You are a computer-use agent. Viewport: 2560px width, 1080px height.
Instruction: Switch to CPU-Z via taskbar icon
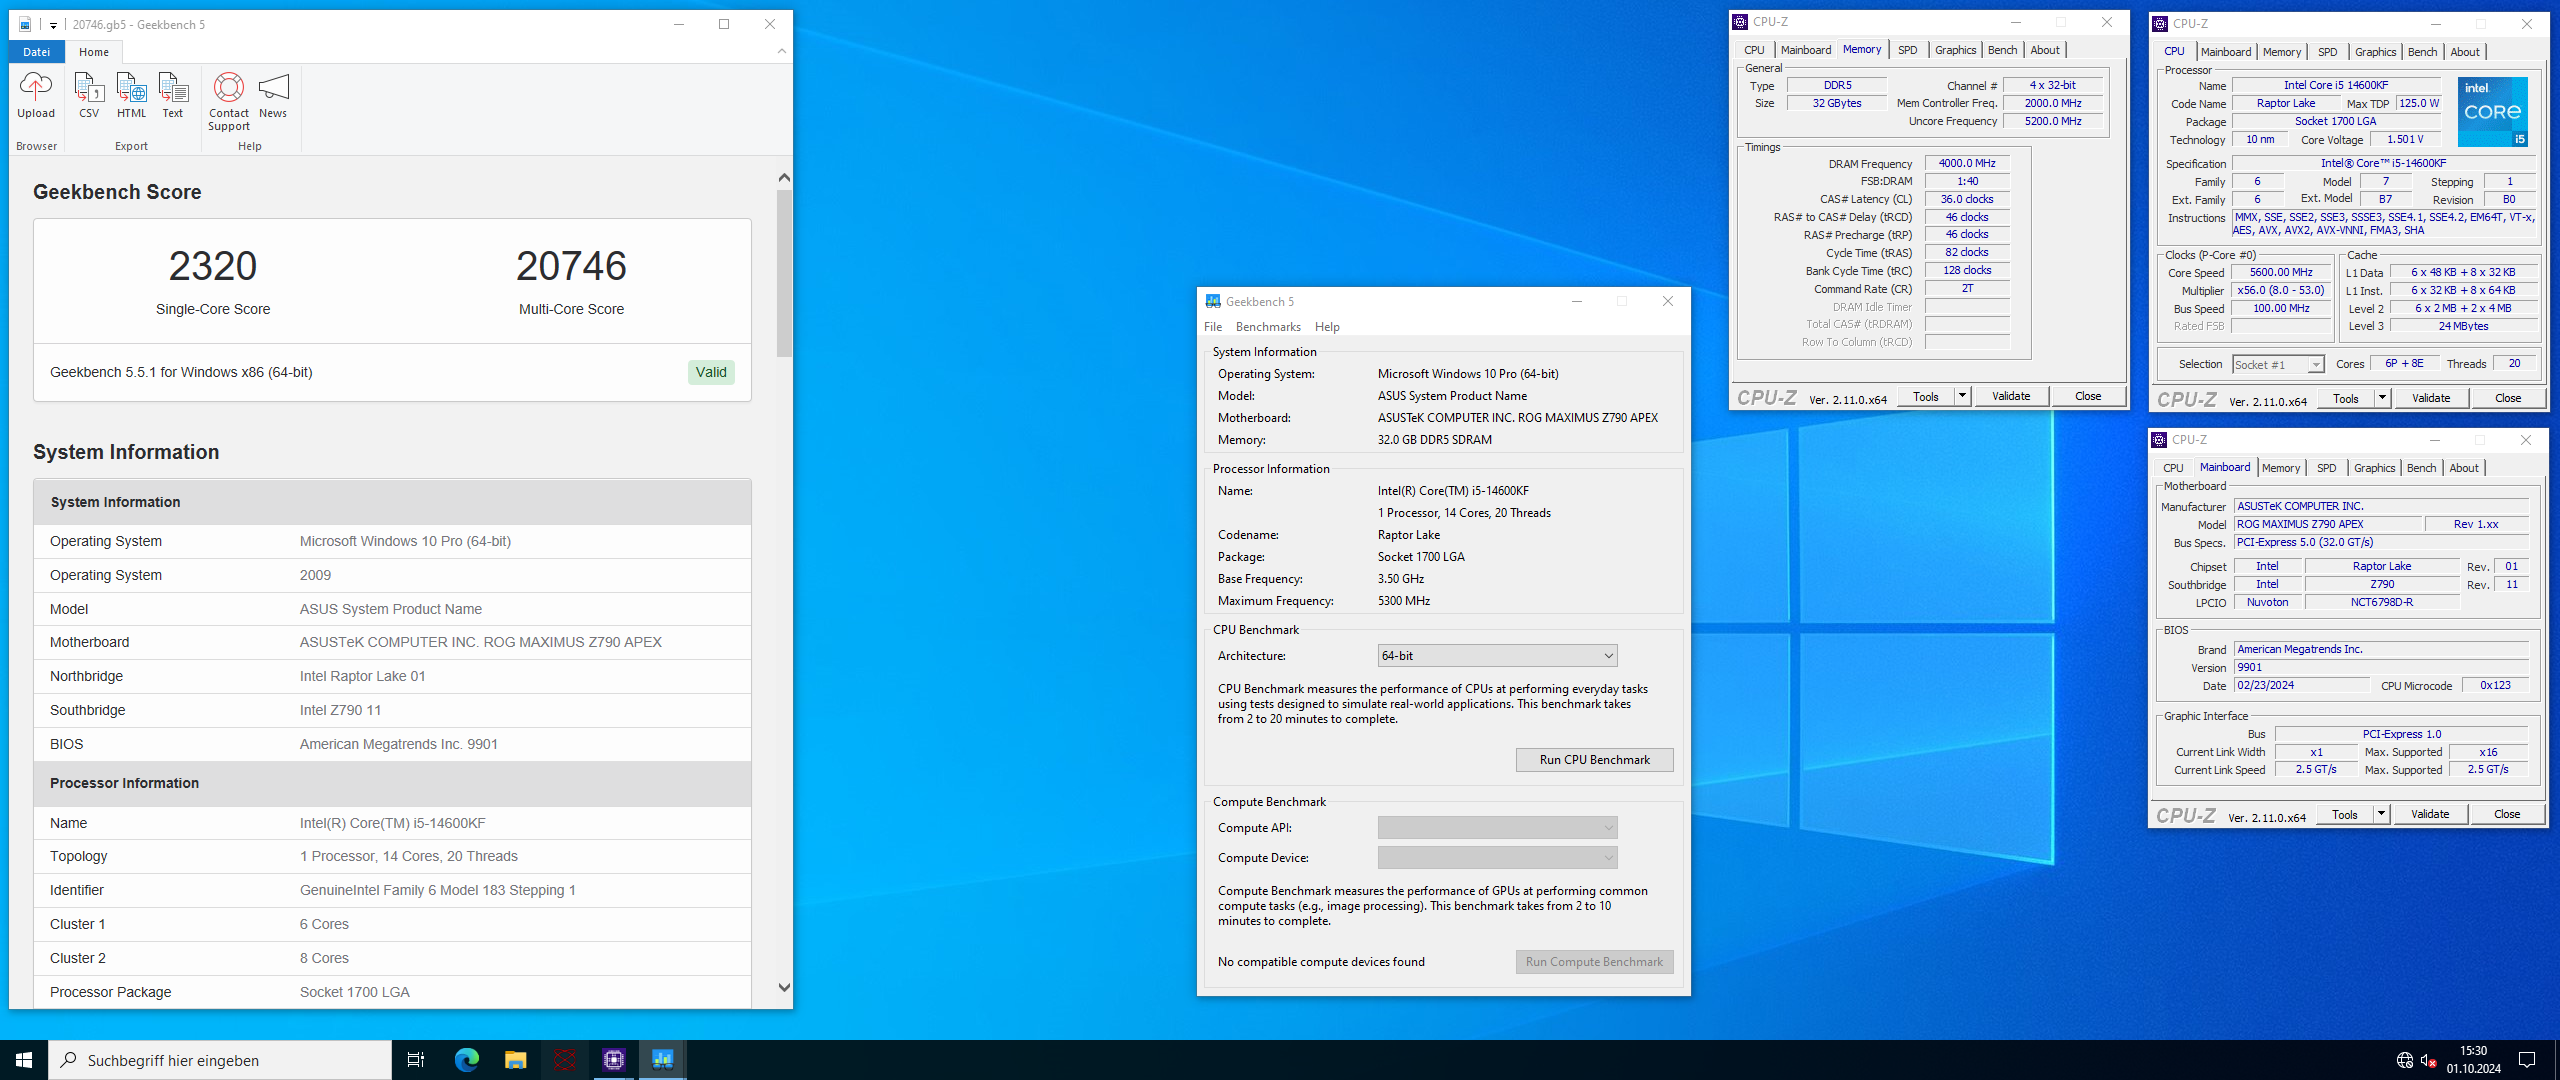click(613, 1060)
